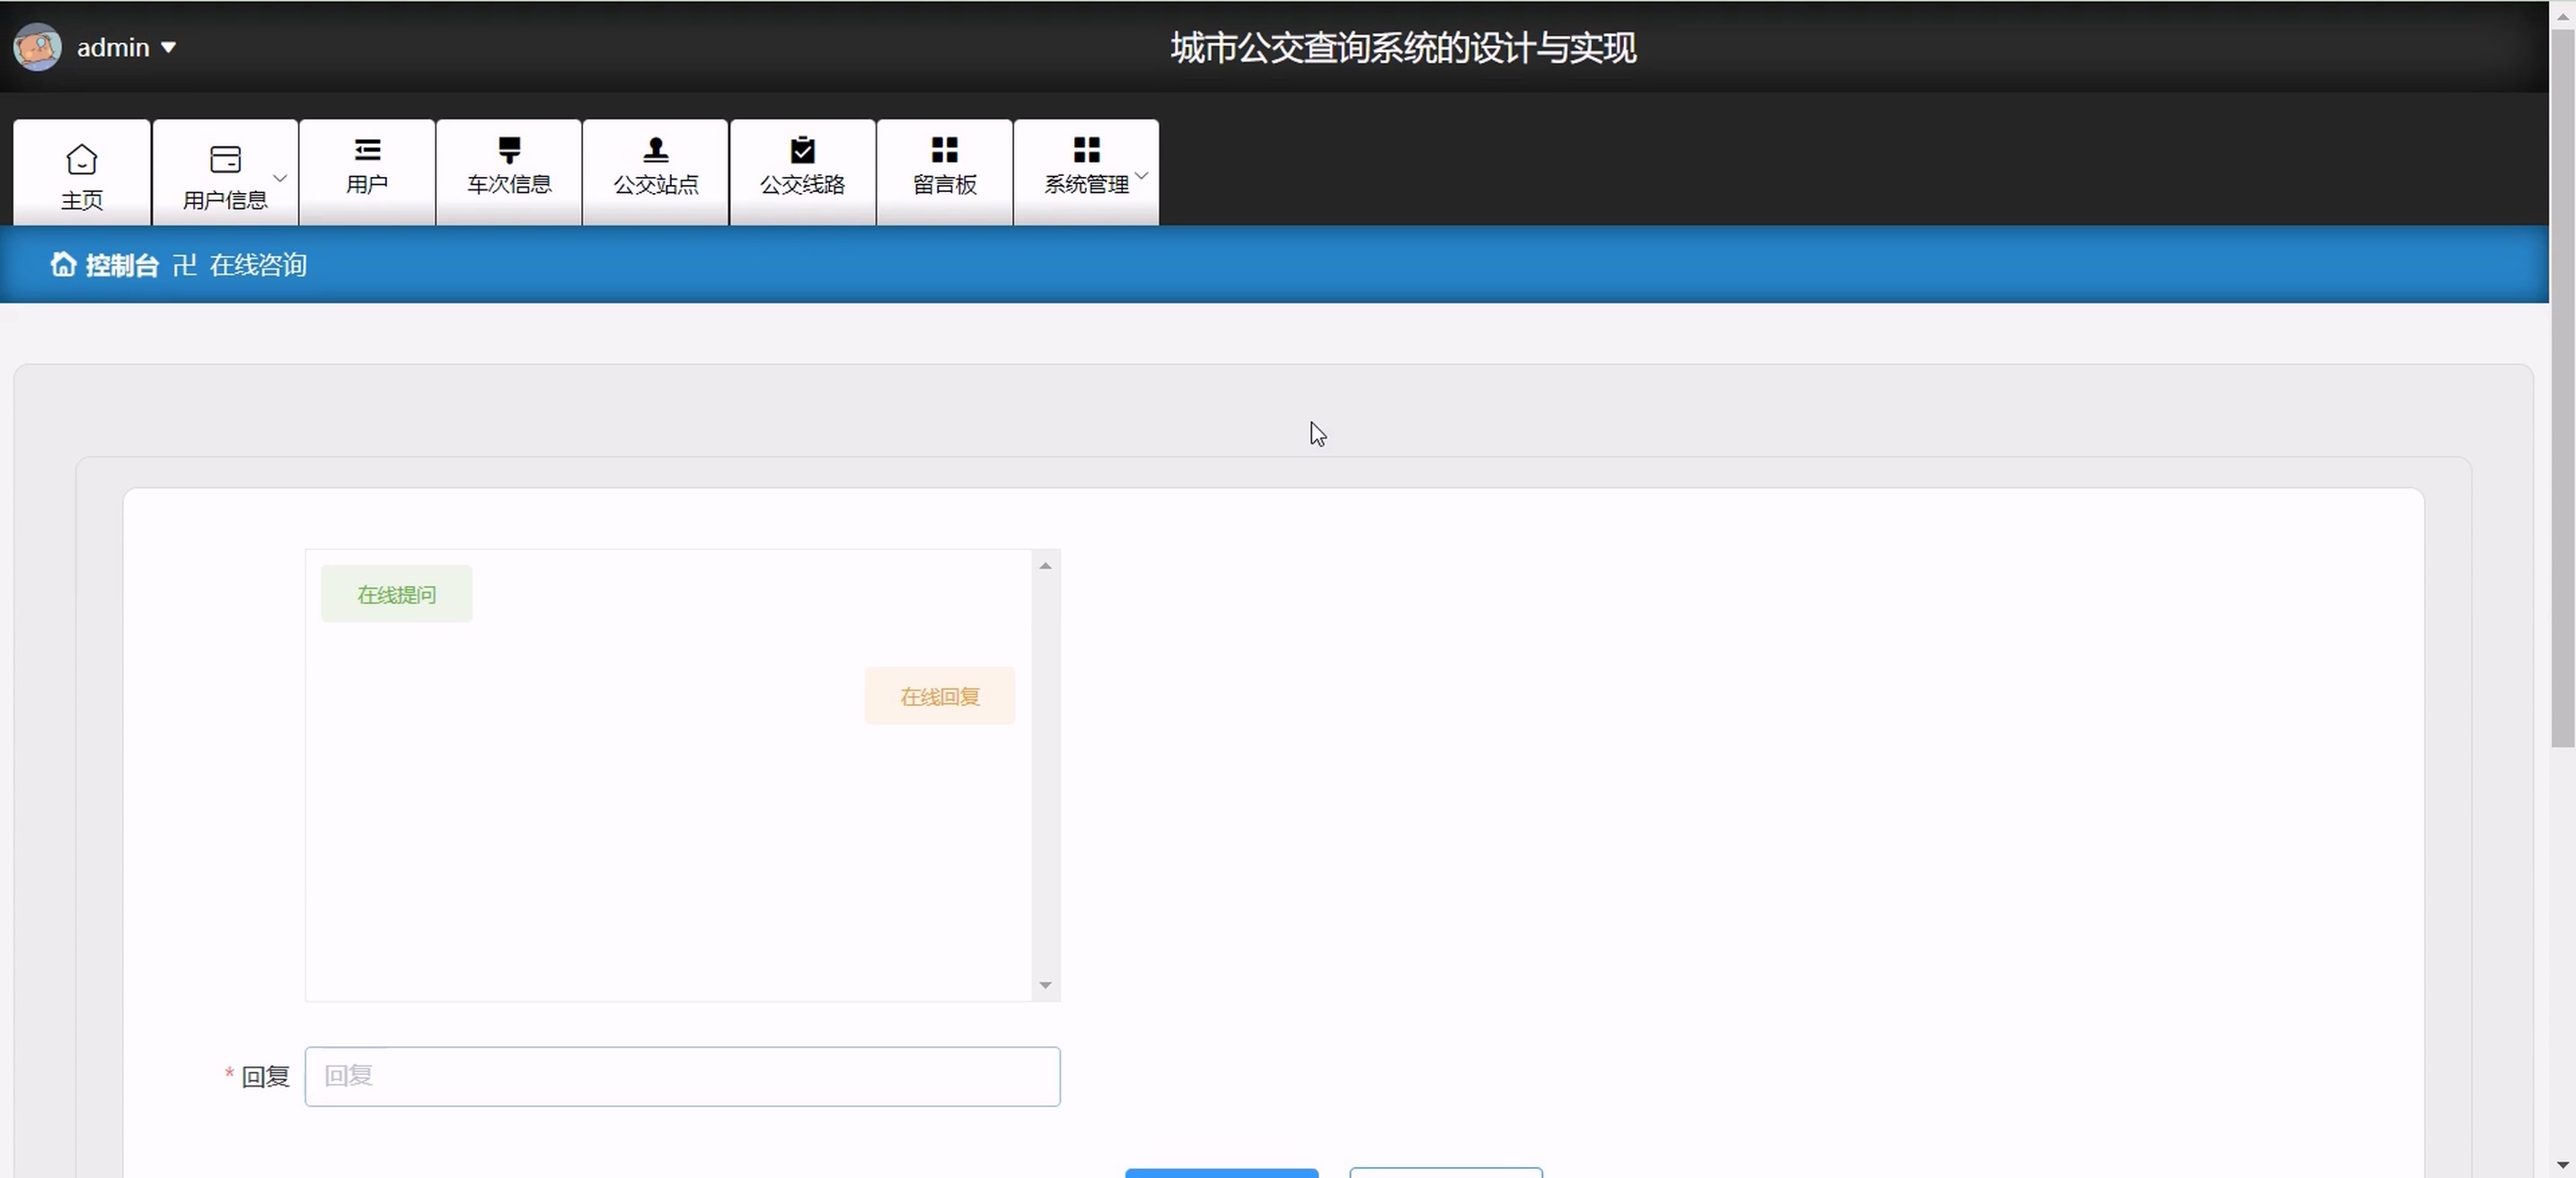Click the admin username text
The image size is (2576, 1178).
tap(113, 47)
